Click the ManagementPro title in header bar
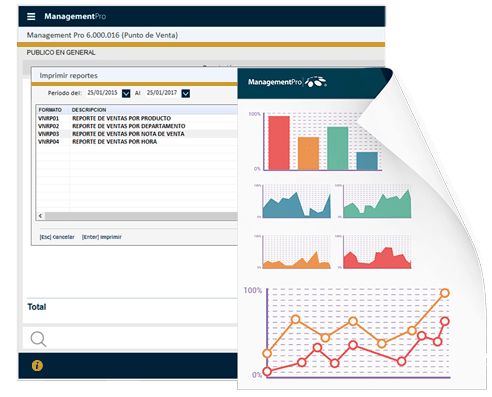Image resolution: width=492 pixels, height=397 pixels. 75,16
